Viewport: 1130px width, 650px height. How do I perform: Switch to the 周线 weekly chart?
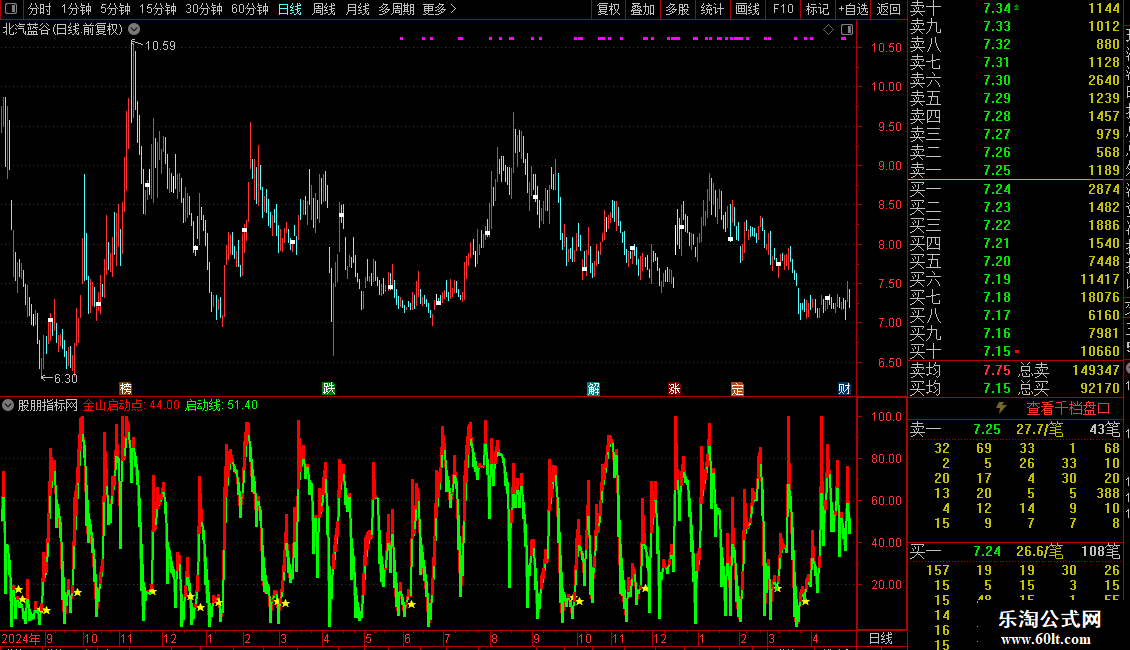(324, 9)
